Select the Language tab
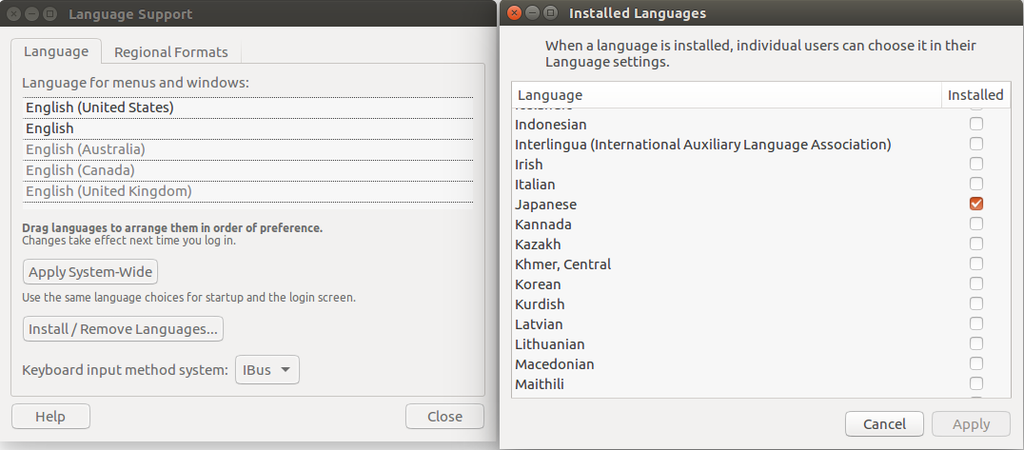 coord(56,51)
